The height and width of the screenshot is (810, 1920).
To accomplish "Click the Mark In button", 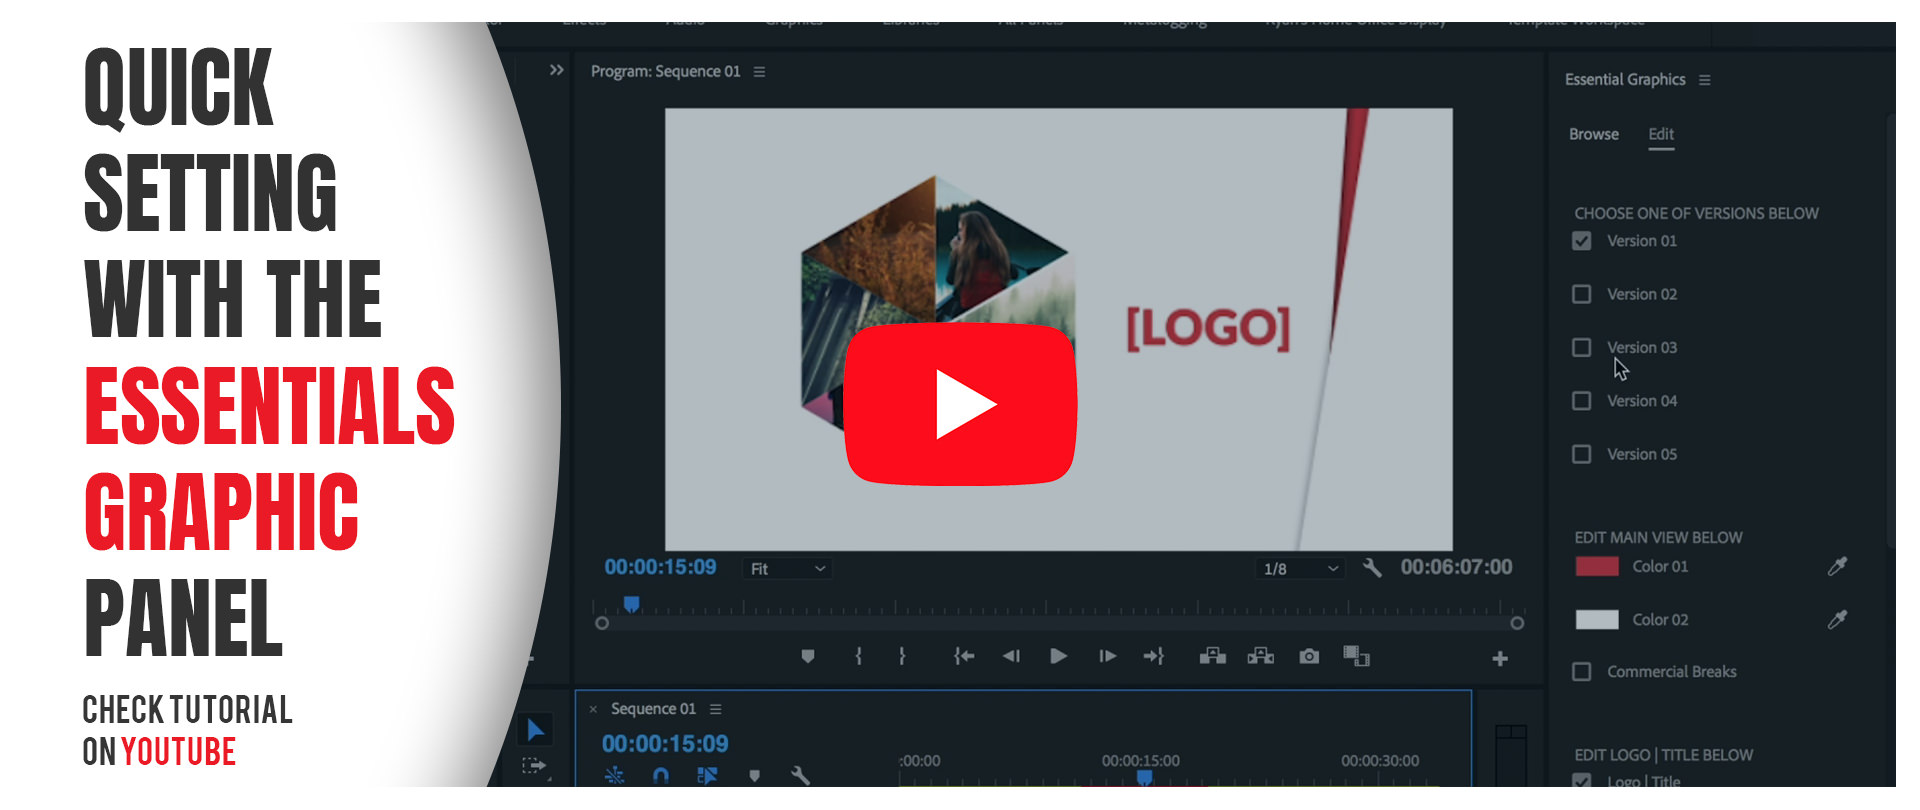I will click(x=858, y=656).
